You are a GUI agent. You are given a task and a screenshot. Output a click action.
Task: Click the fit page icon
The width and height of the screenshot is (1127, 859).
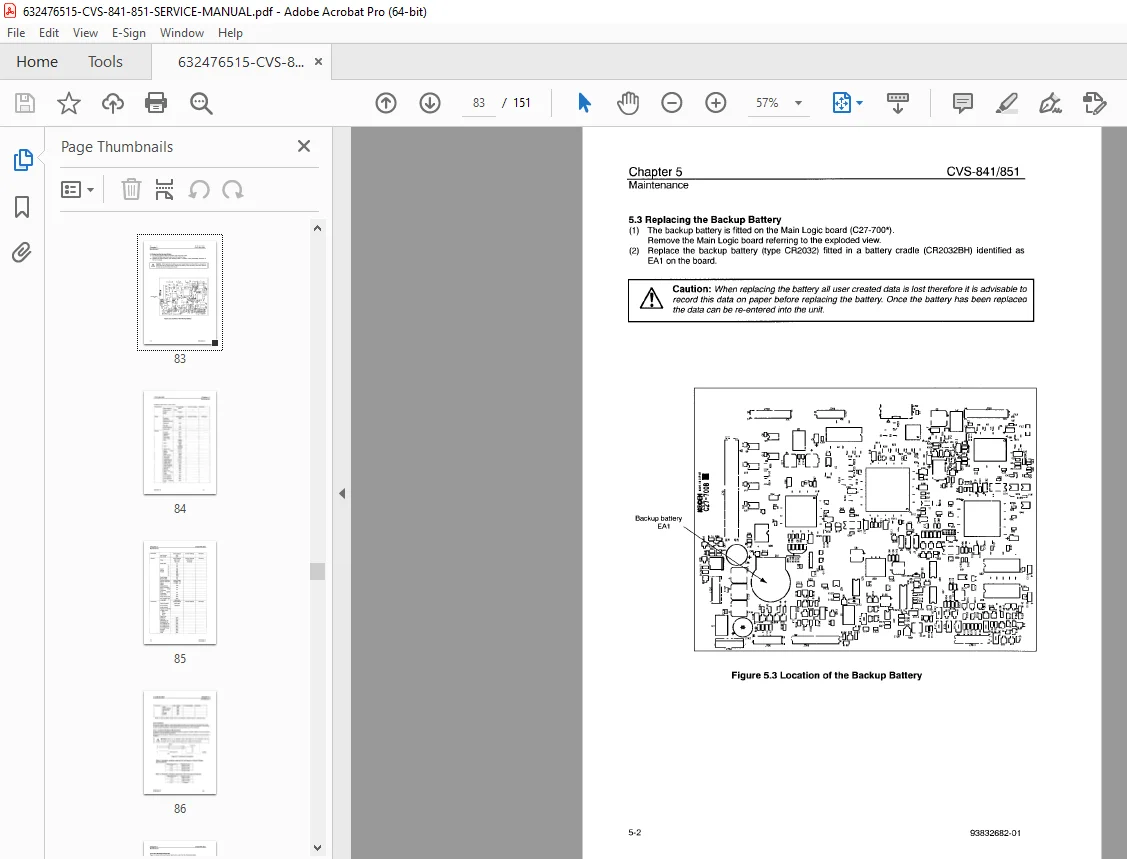click(841, 103)
